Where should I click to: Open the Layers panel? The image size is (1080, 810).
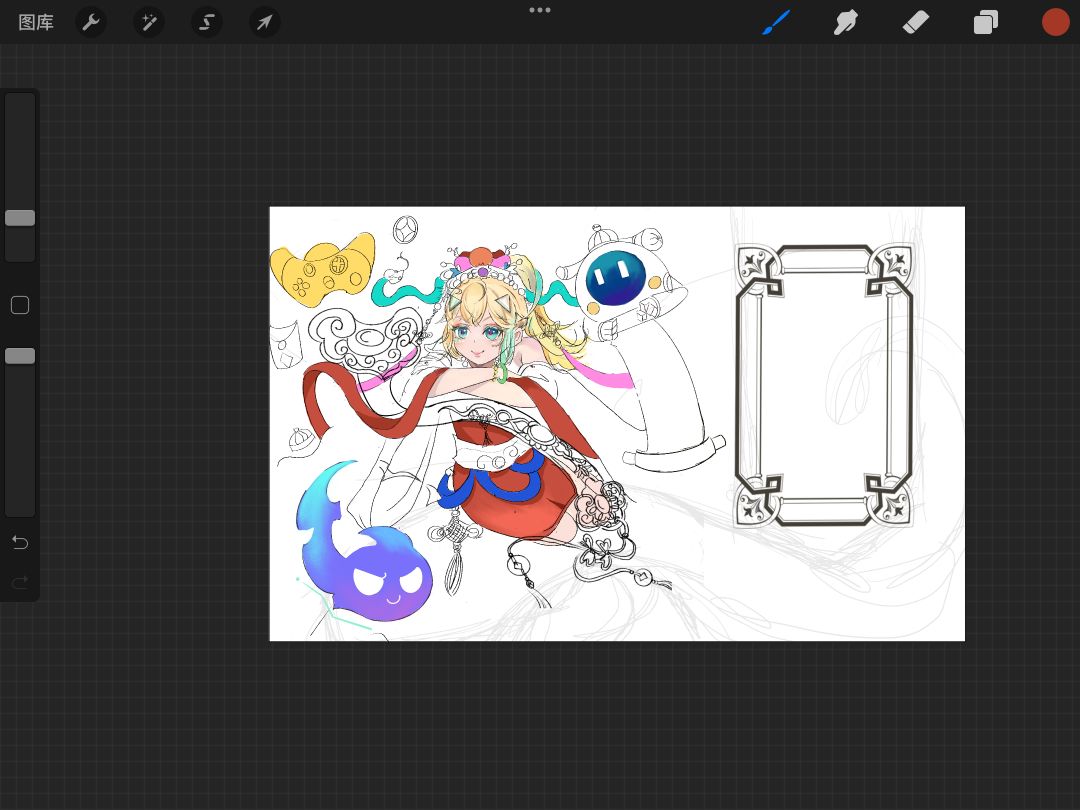(986, 22)
